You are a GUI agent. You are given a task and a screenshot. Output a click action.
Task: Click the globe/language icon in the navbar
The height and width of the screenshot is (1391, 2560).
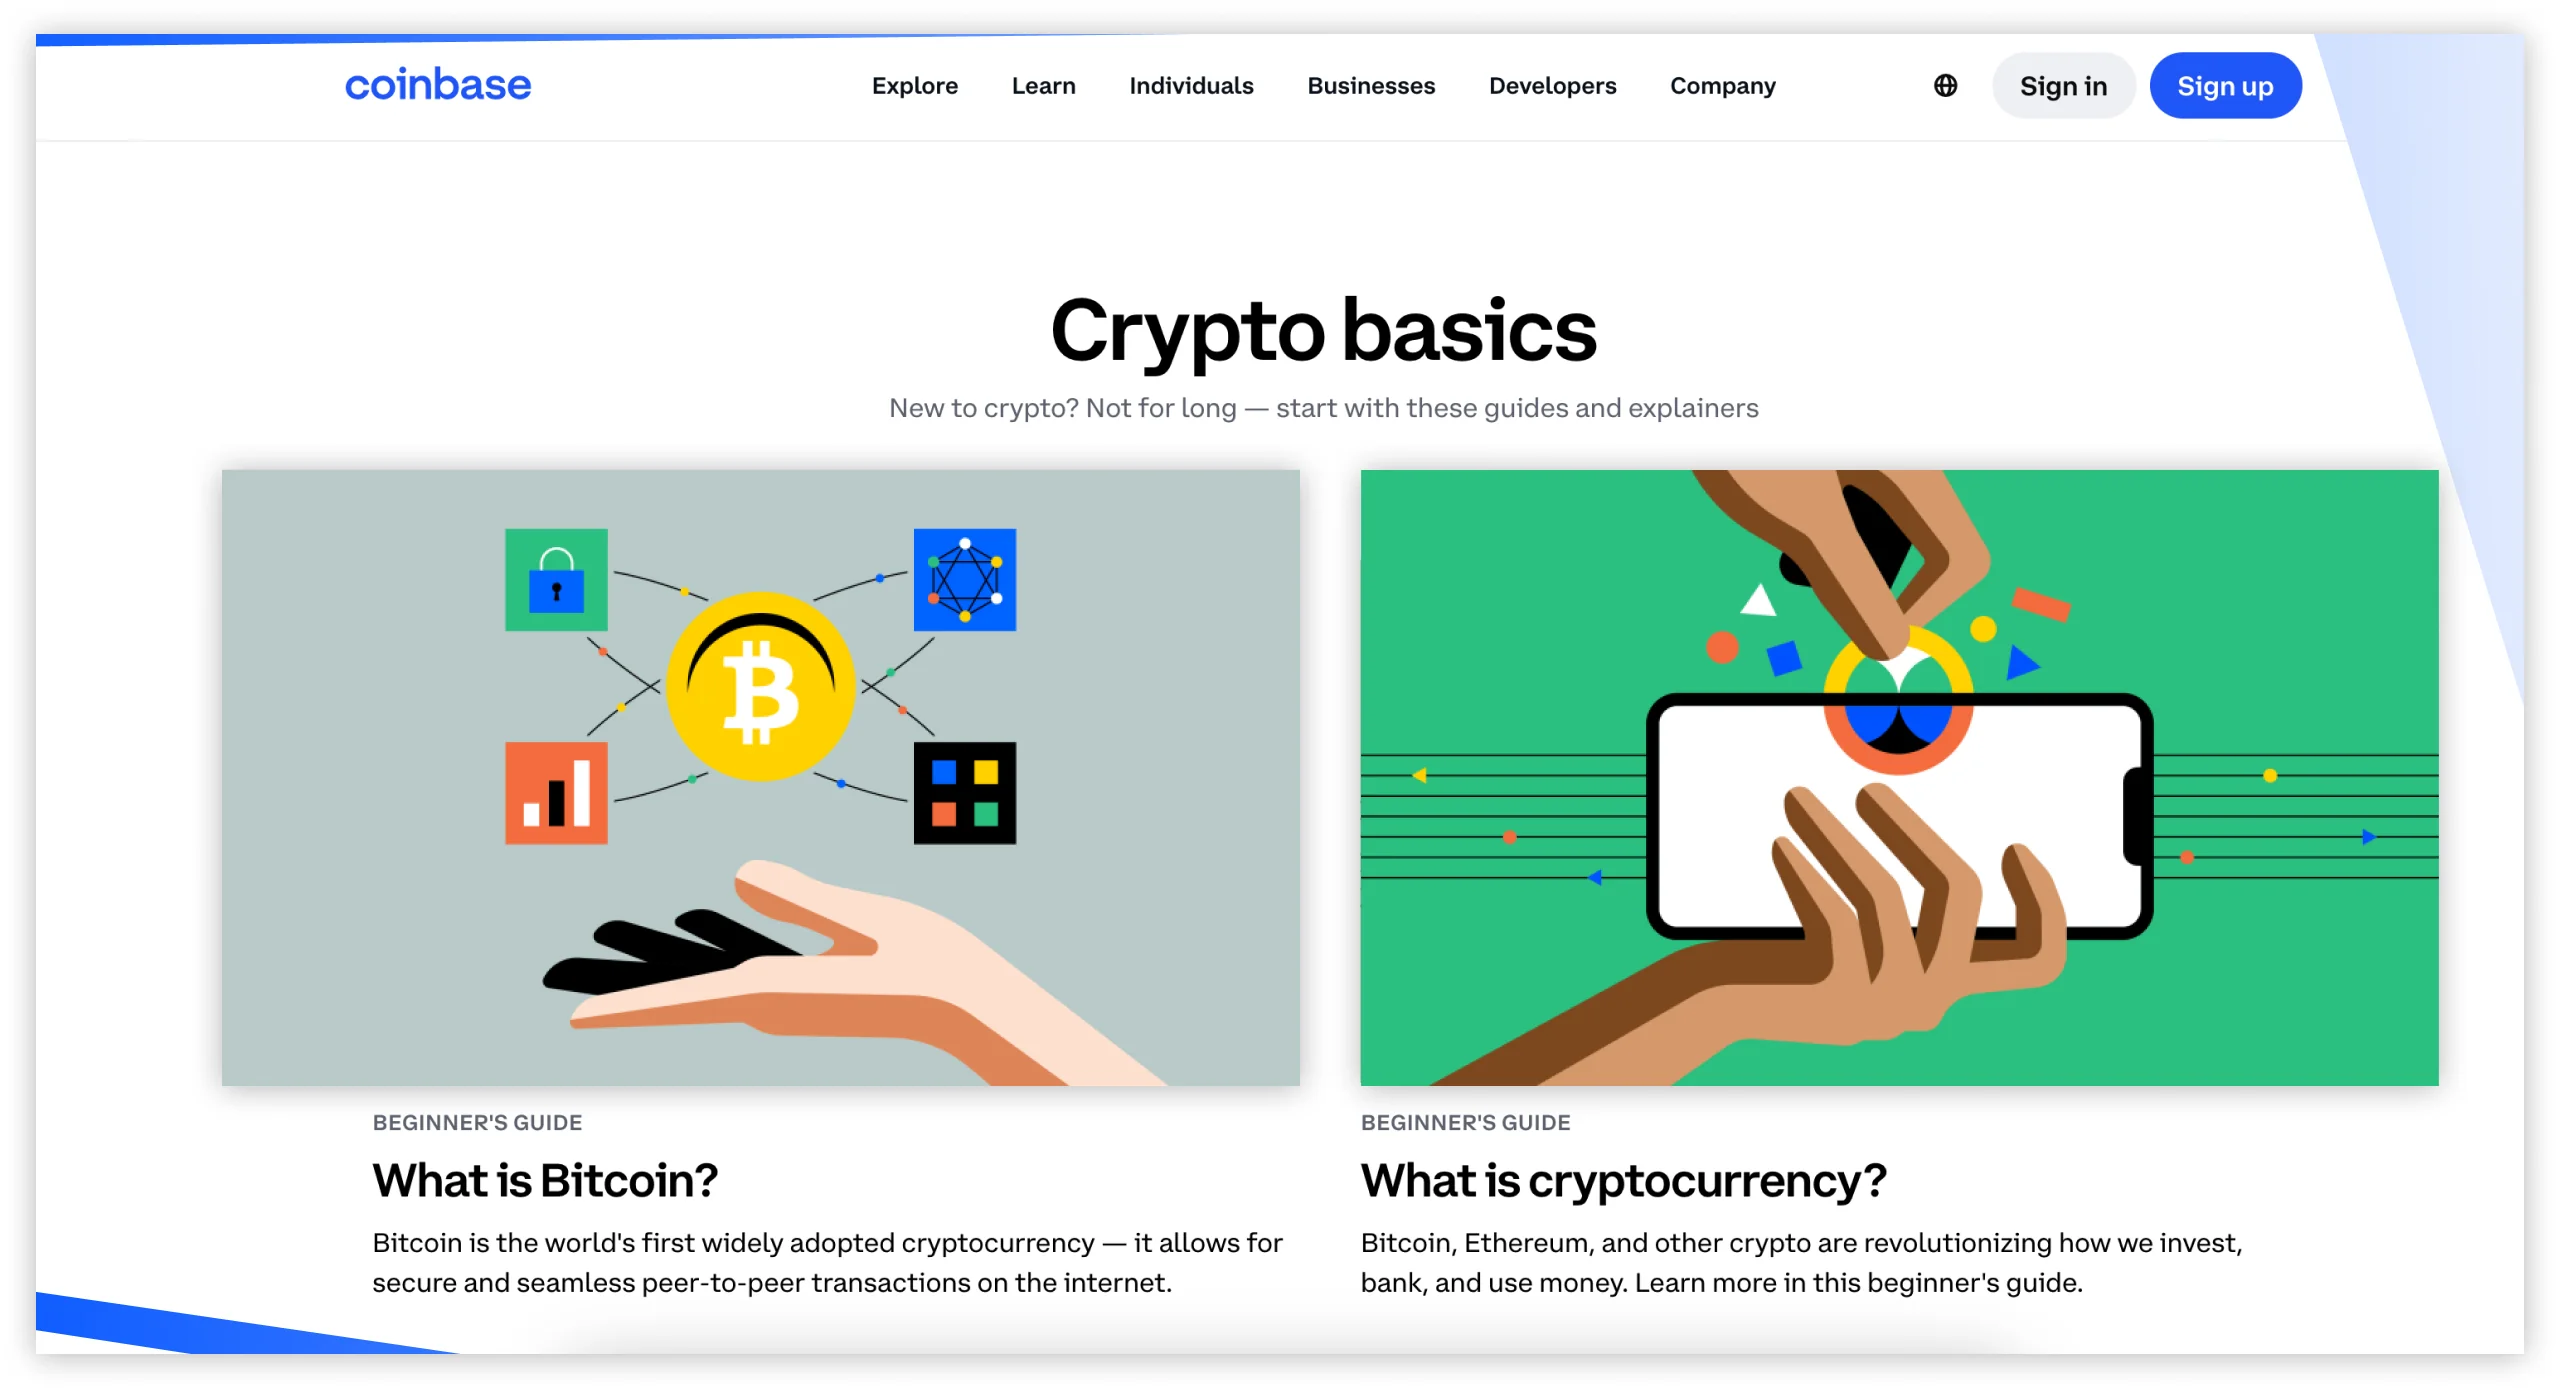(x=1944, y=86)
